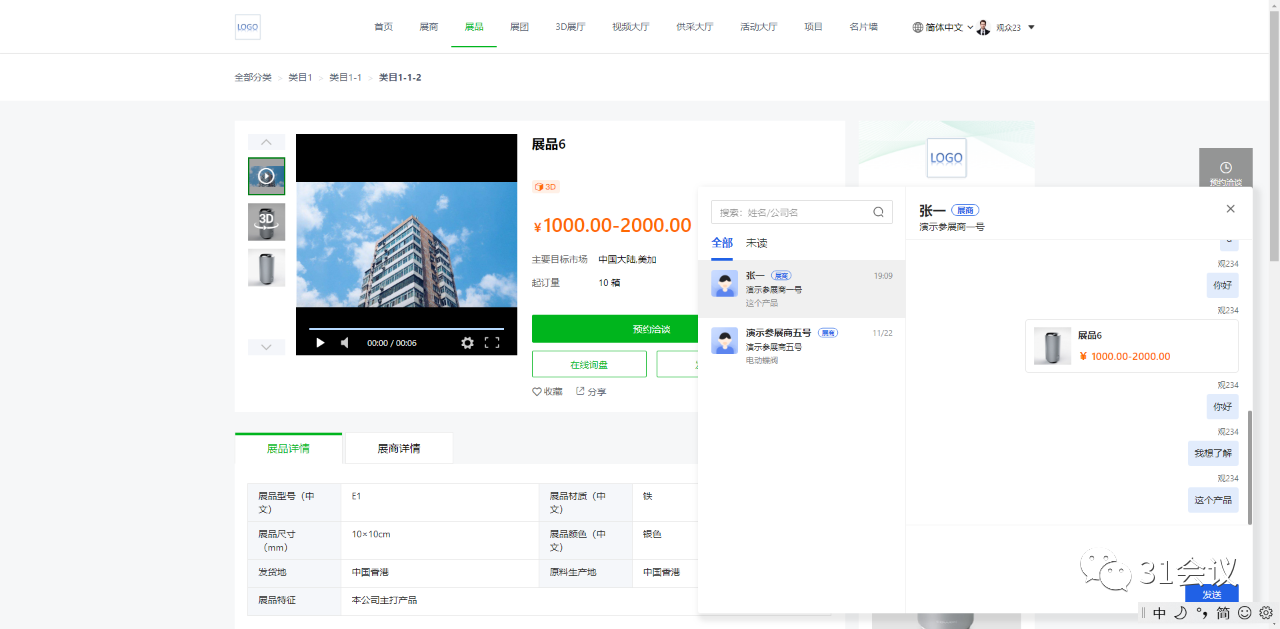Play the product video
1280x629 pixels.
320,343
